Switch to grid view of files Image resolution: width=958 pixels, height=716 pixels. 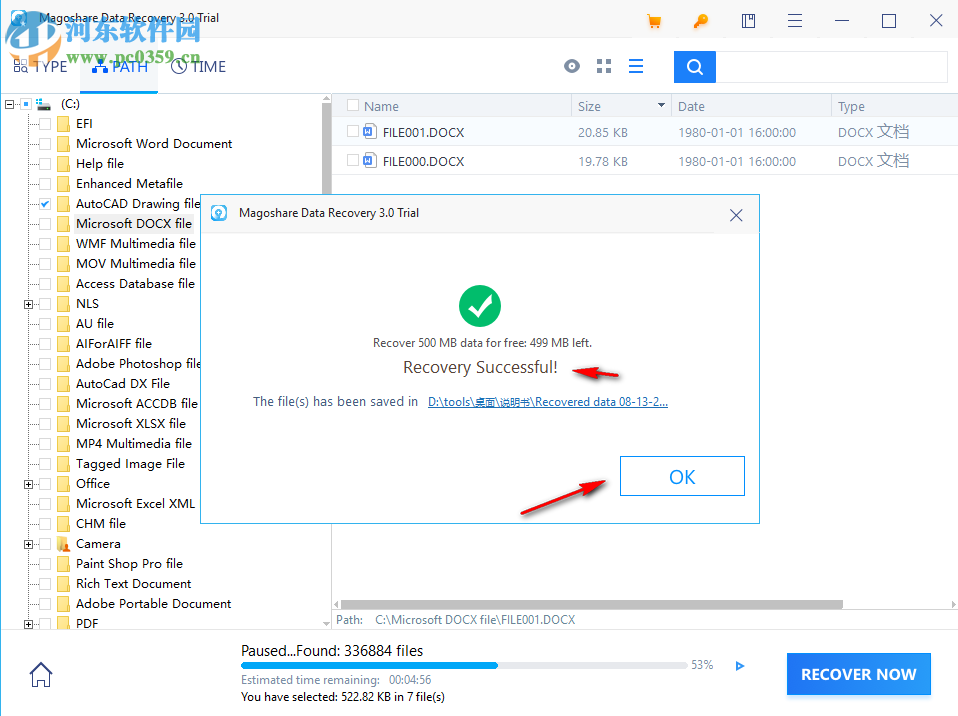603,66
